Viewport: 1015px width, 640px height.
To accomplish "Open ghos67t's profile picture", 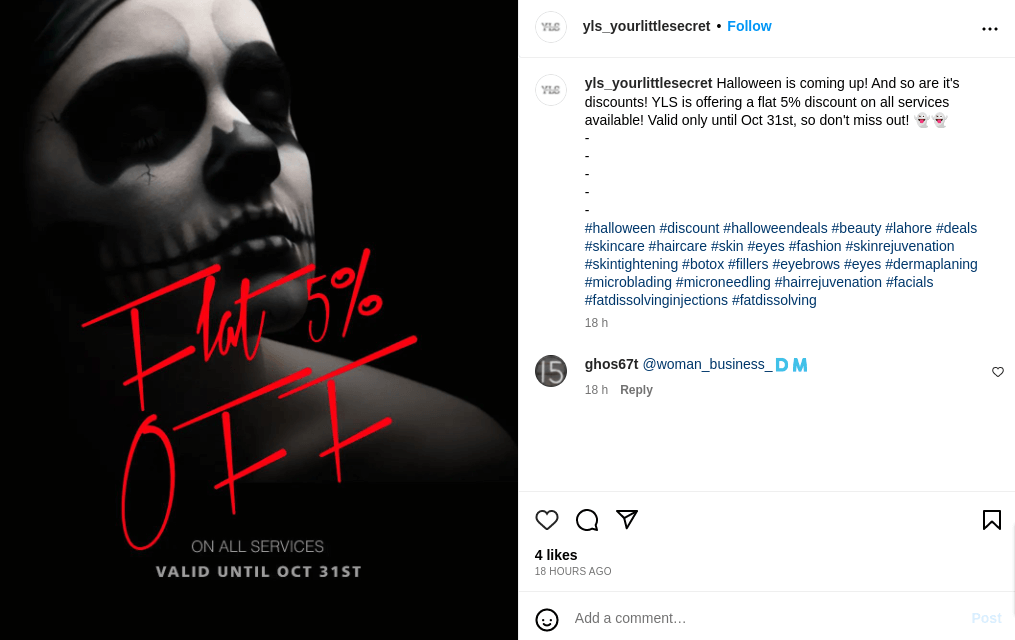I will coord(551,371).
